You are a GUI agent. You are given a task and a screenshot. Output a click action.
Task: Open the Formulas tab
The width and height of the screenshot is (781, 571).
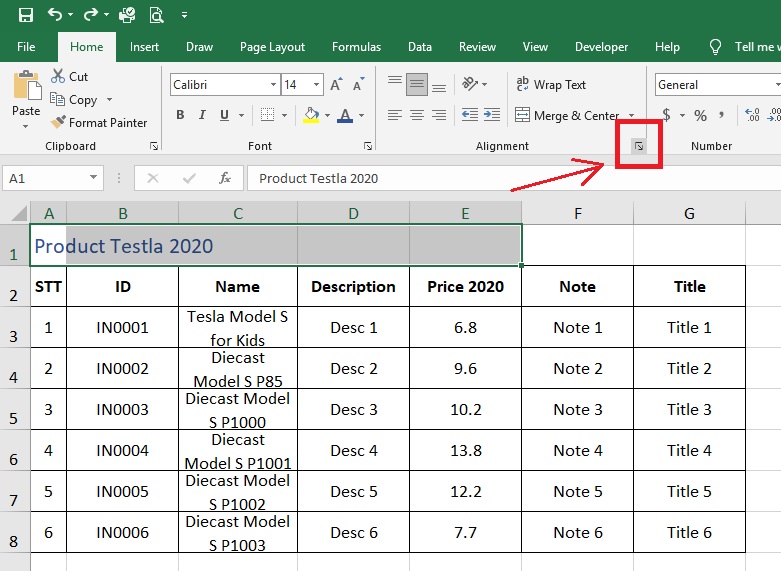(356, 47)
